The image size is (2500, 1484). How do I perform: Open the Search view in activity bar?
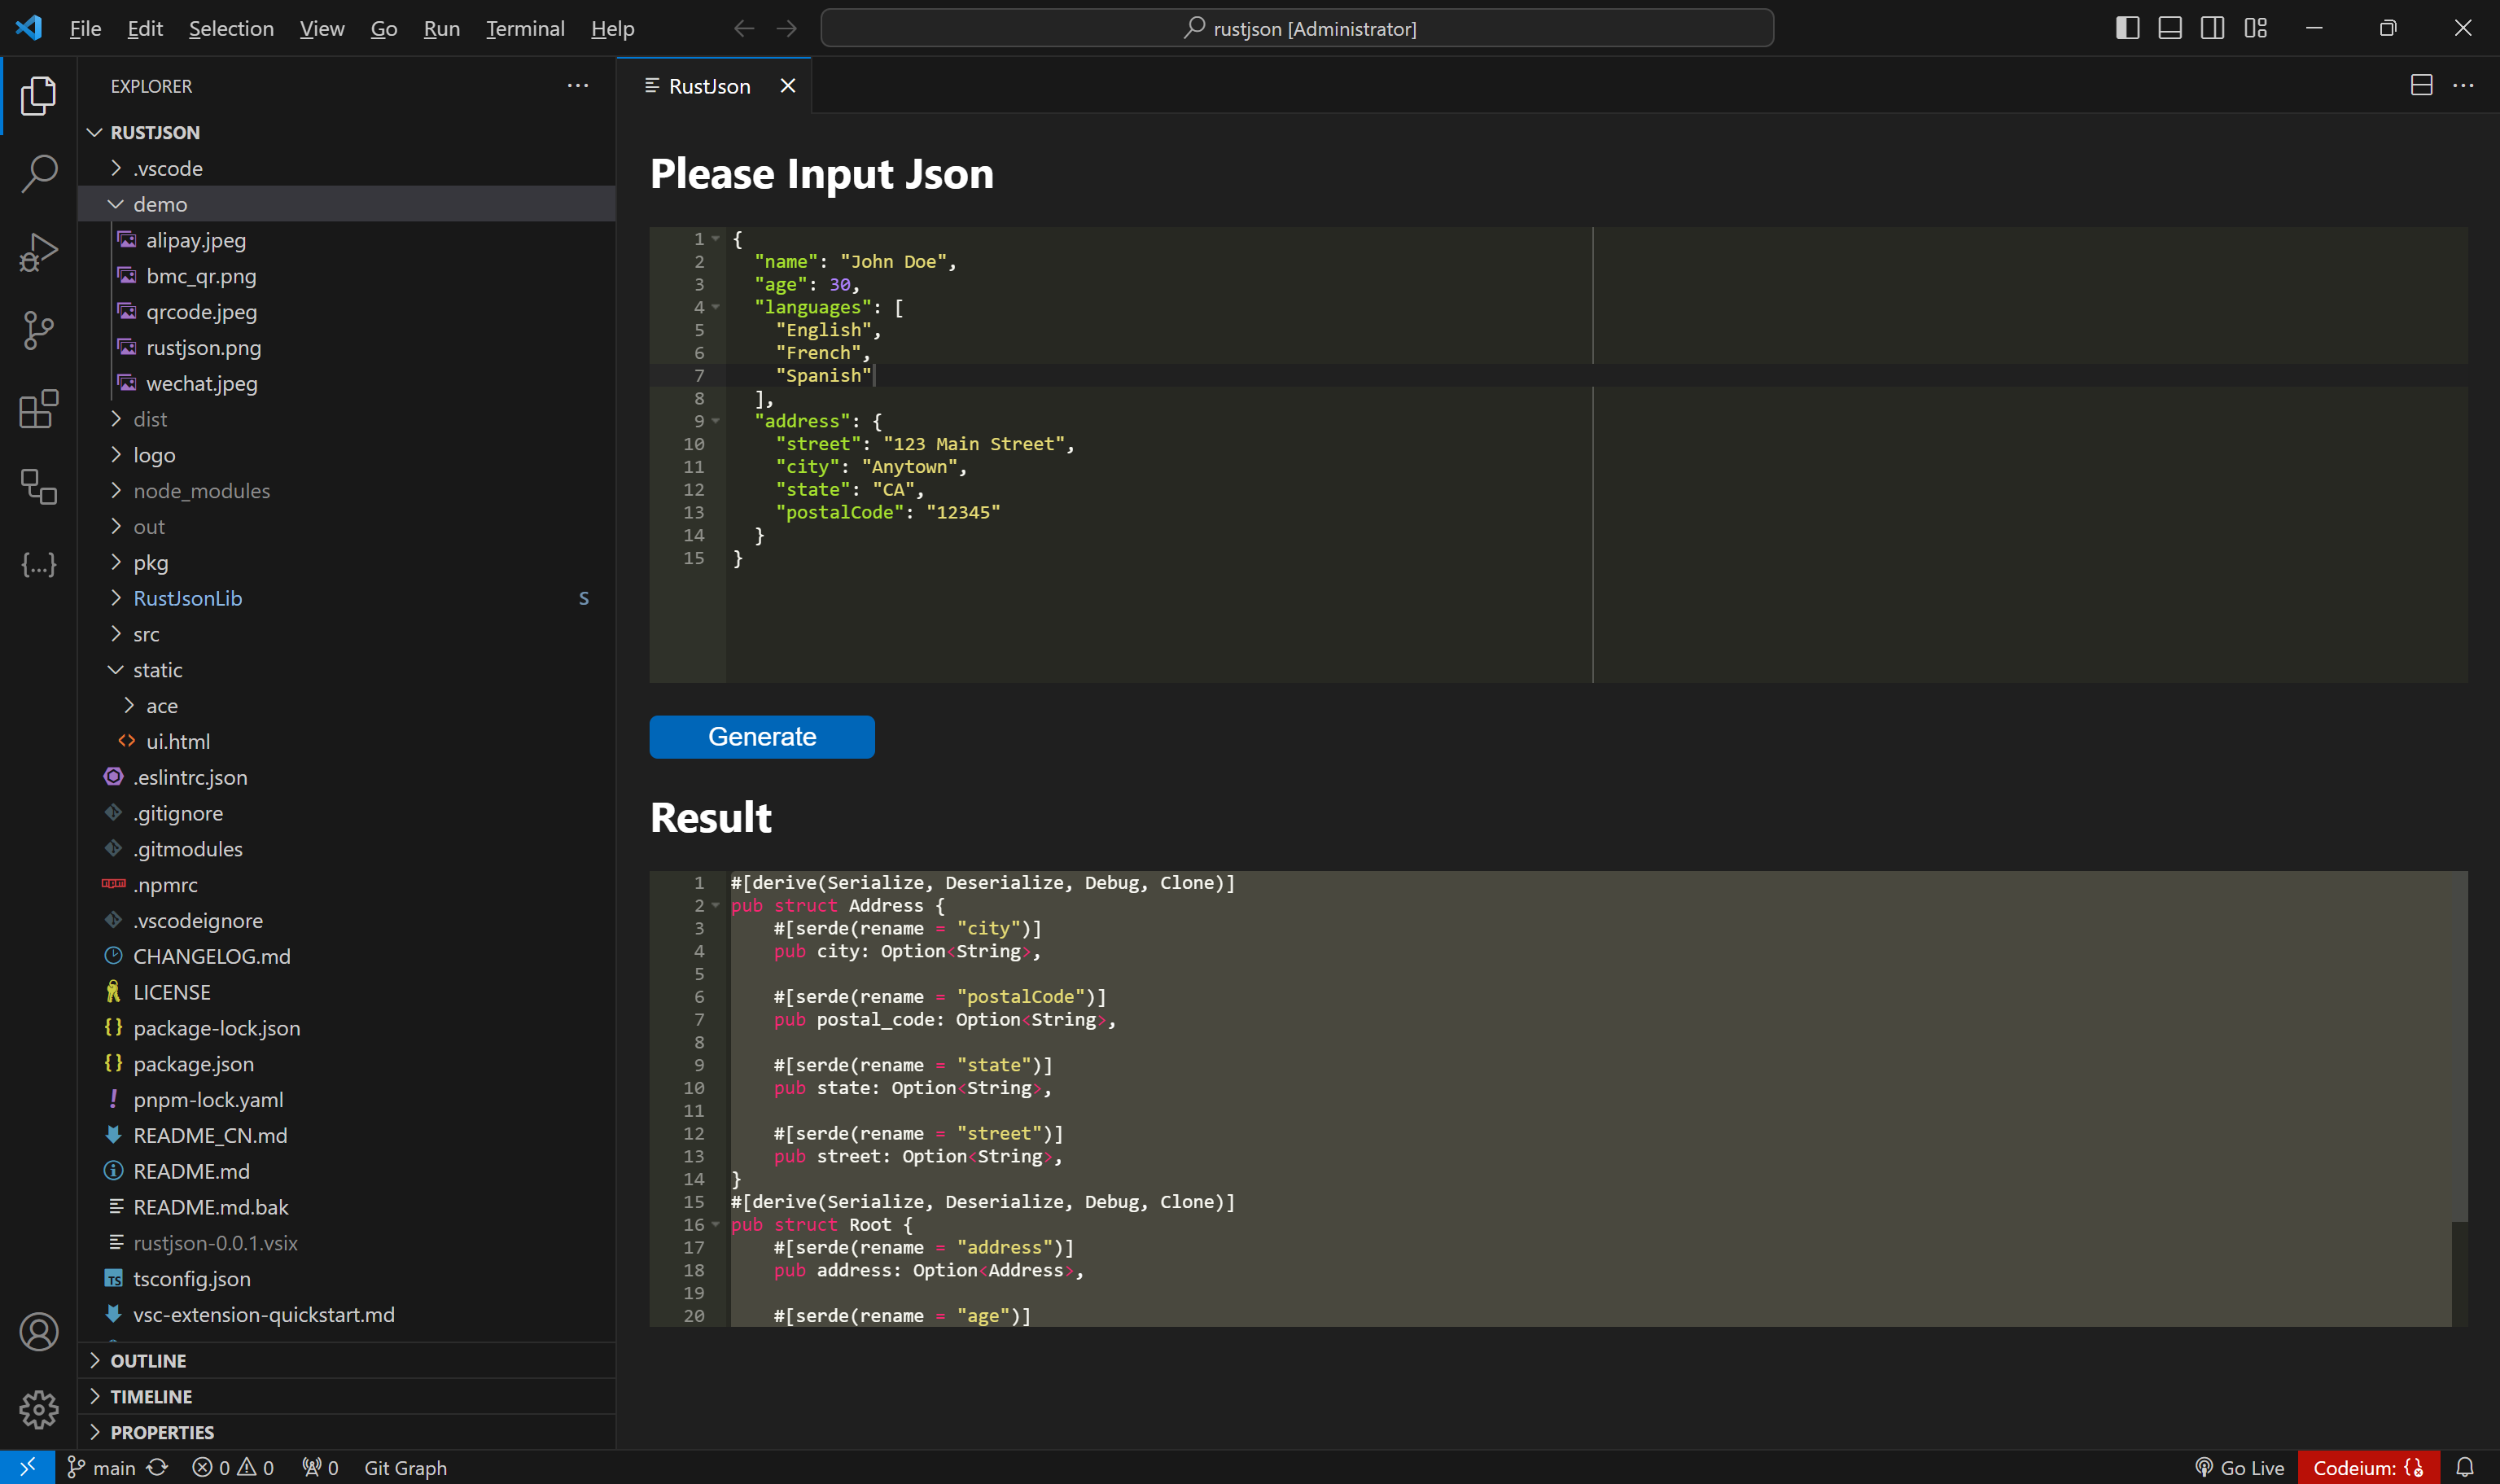[38, 173]
